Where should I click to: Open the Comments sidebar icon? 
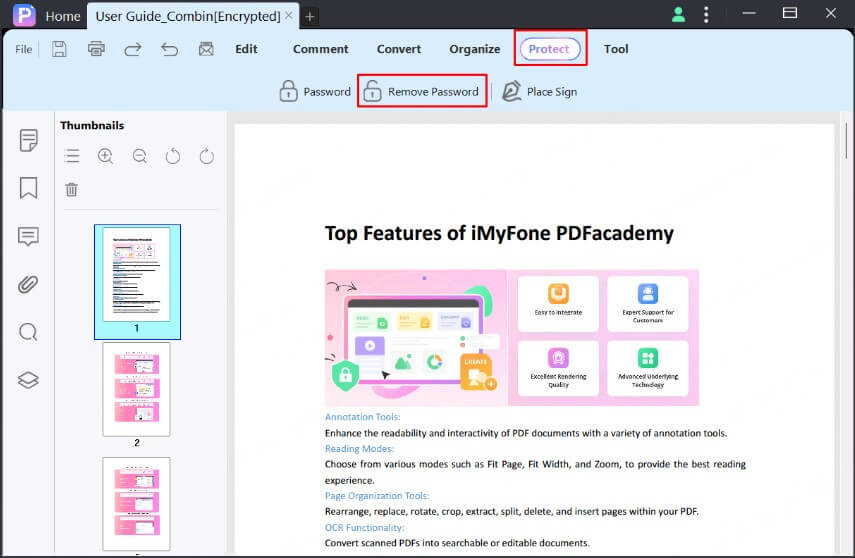[28, 237]
